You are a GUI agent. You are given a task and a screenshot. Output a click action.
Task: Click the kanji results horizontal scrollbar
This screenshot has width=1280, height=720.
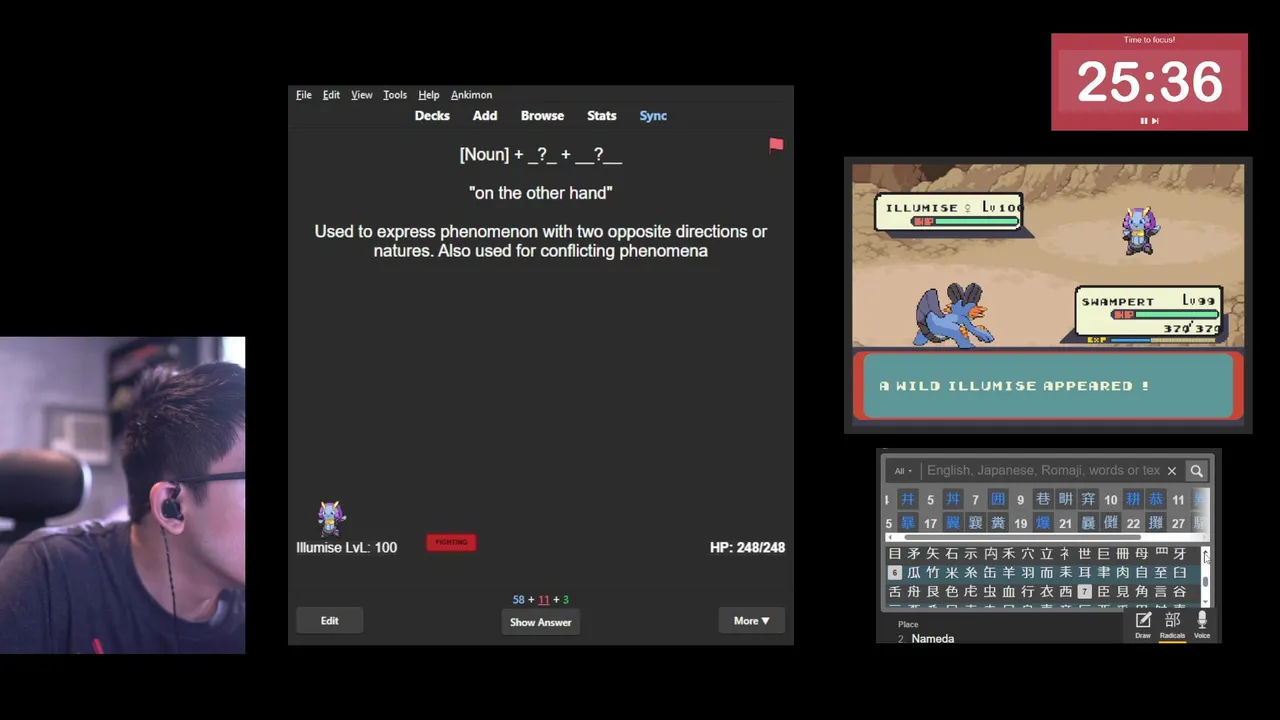[1023, 537]
